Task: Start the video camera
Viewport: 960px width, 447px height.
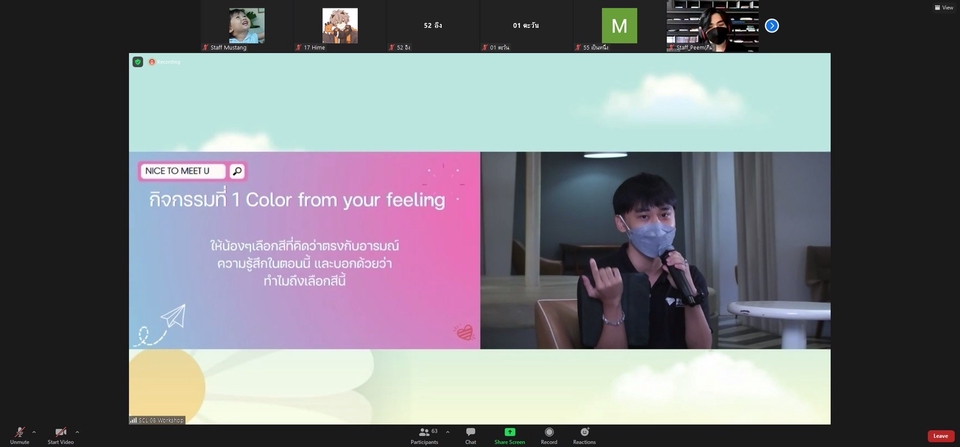Action: point(61,433)
